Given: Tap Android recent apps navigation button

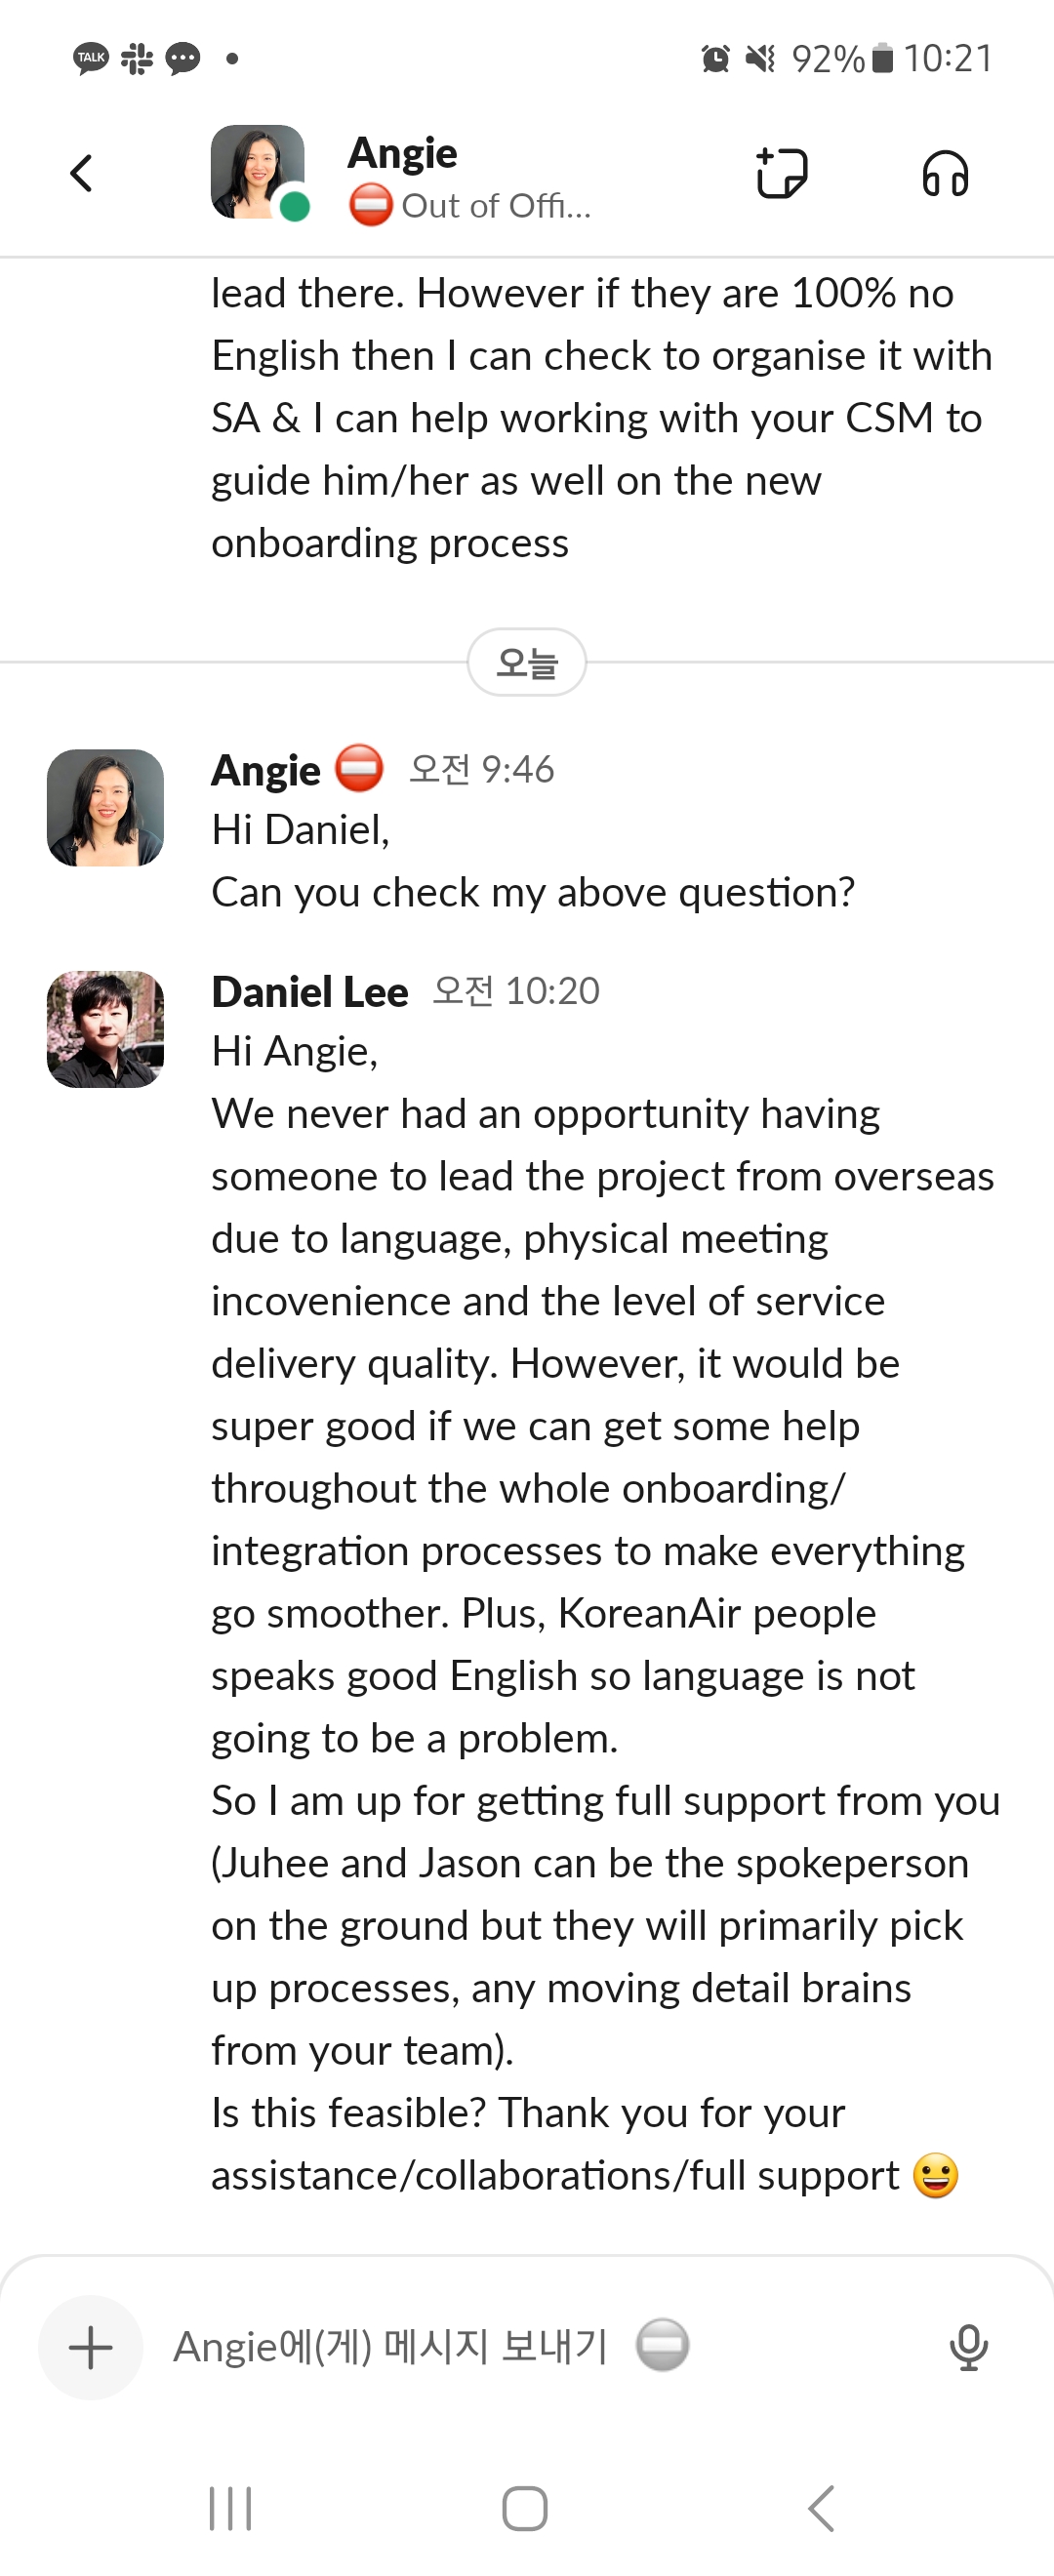Looking at the screenshot, I should 230,2508.
